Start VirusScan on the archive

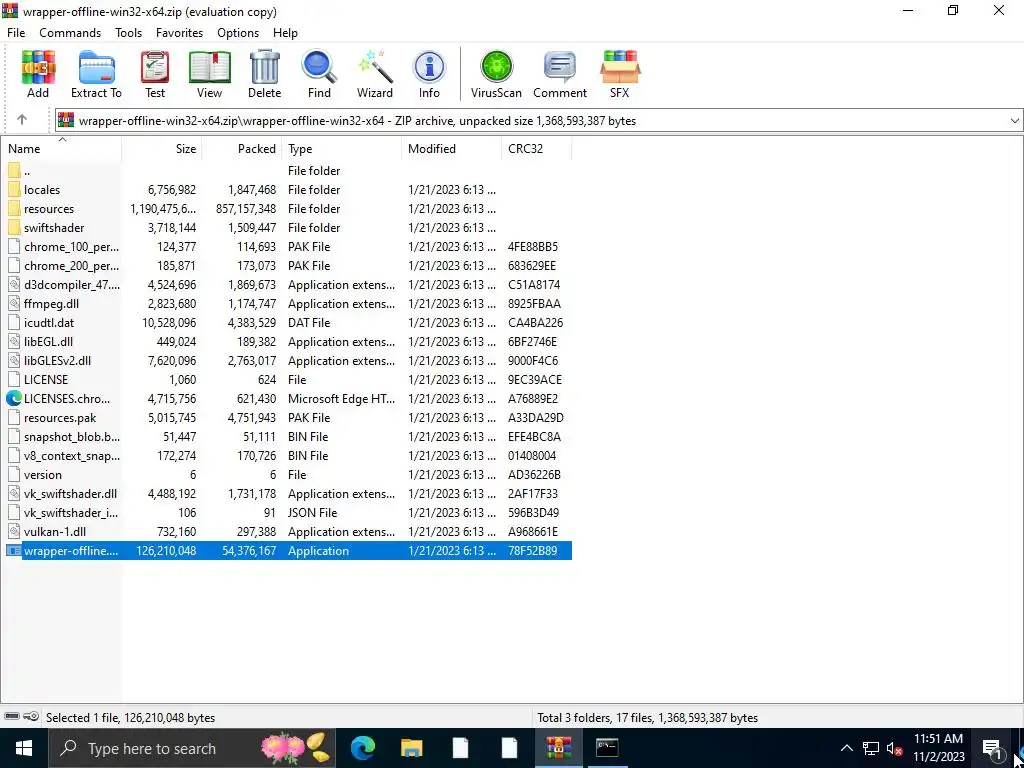(496, 74)
